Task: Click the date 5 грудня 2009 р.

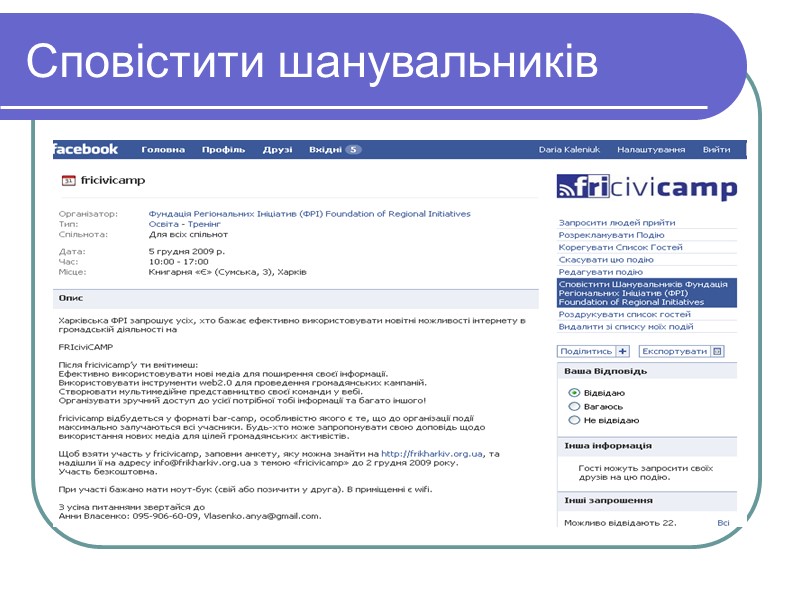Action: pyautogui.click(x=187, y=252)
